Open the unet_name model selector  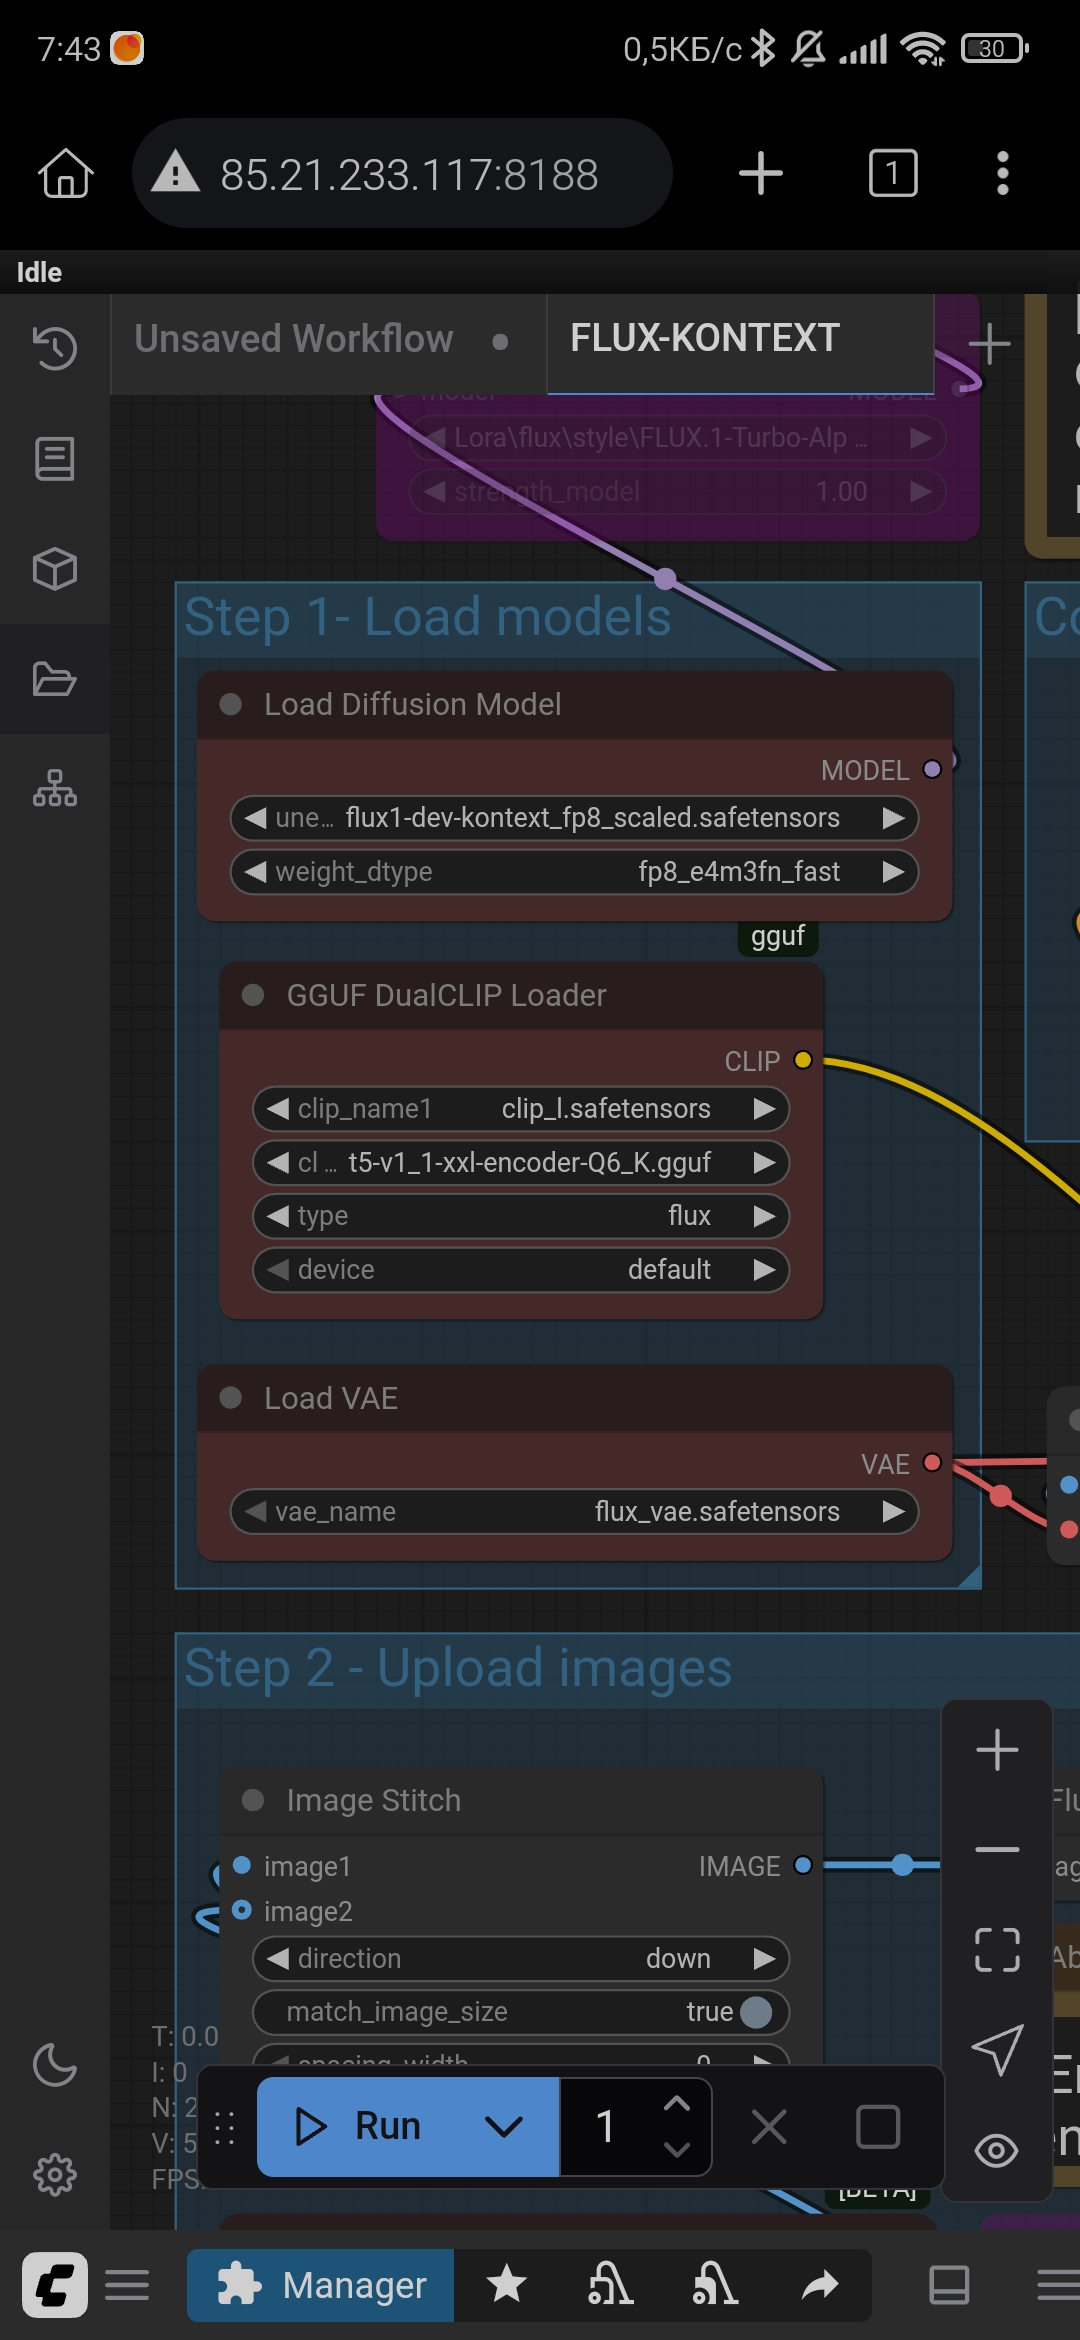[574, 818]
